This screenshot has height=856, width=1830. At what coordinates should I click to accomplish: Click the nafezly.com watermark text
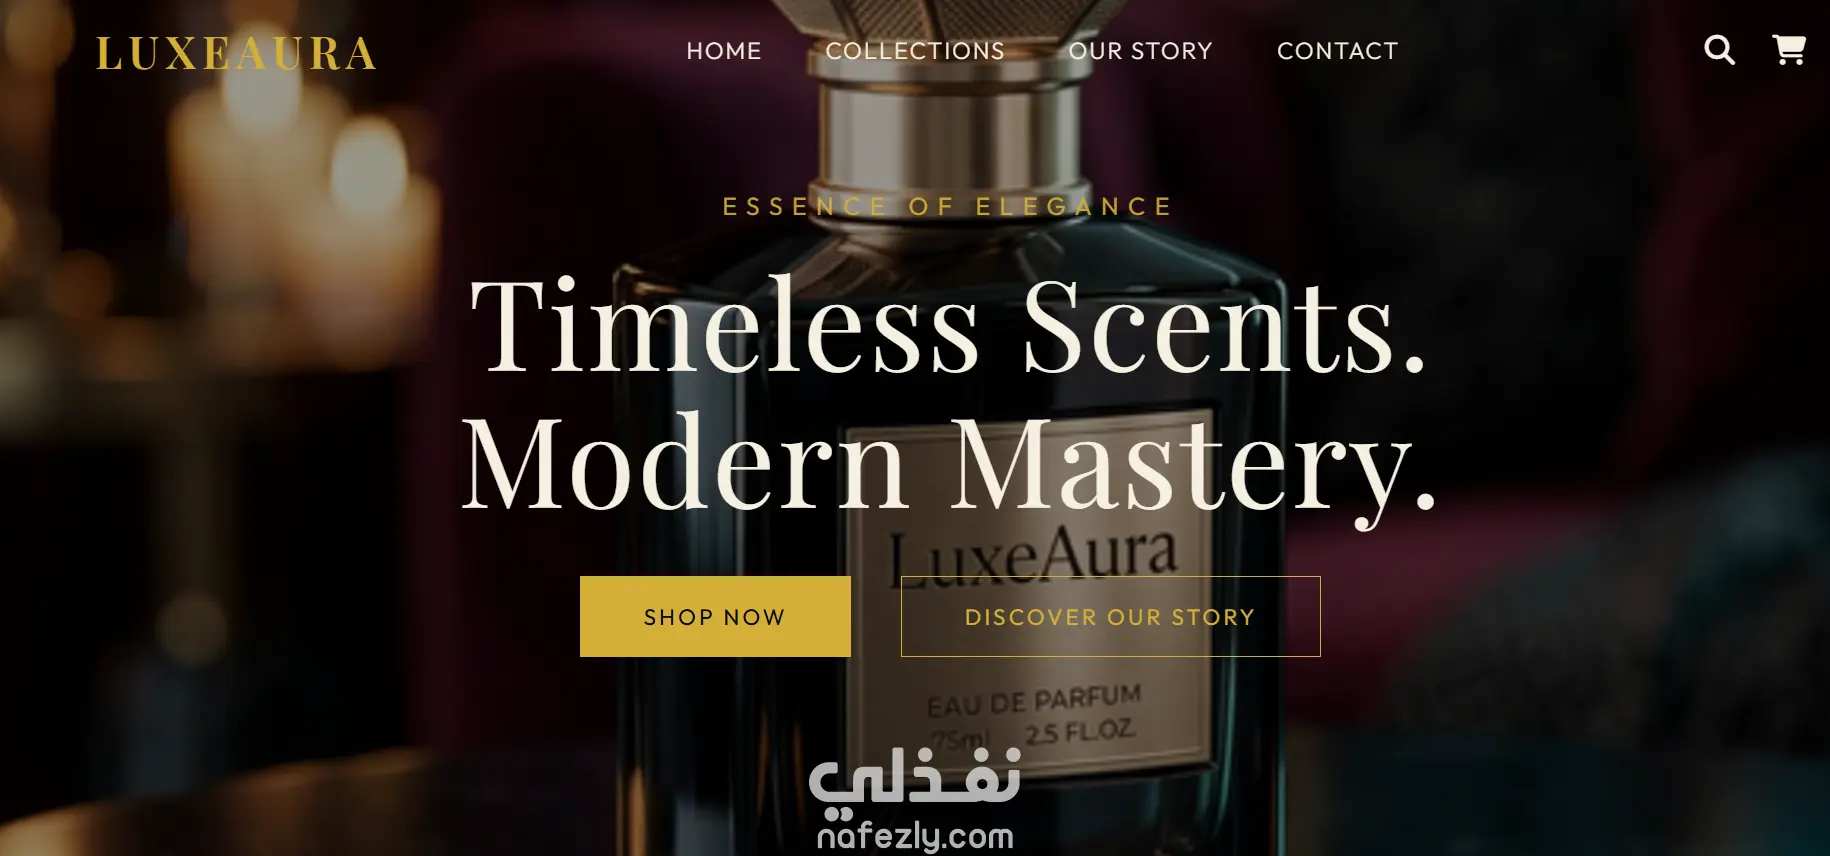pos(915,836)
